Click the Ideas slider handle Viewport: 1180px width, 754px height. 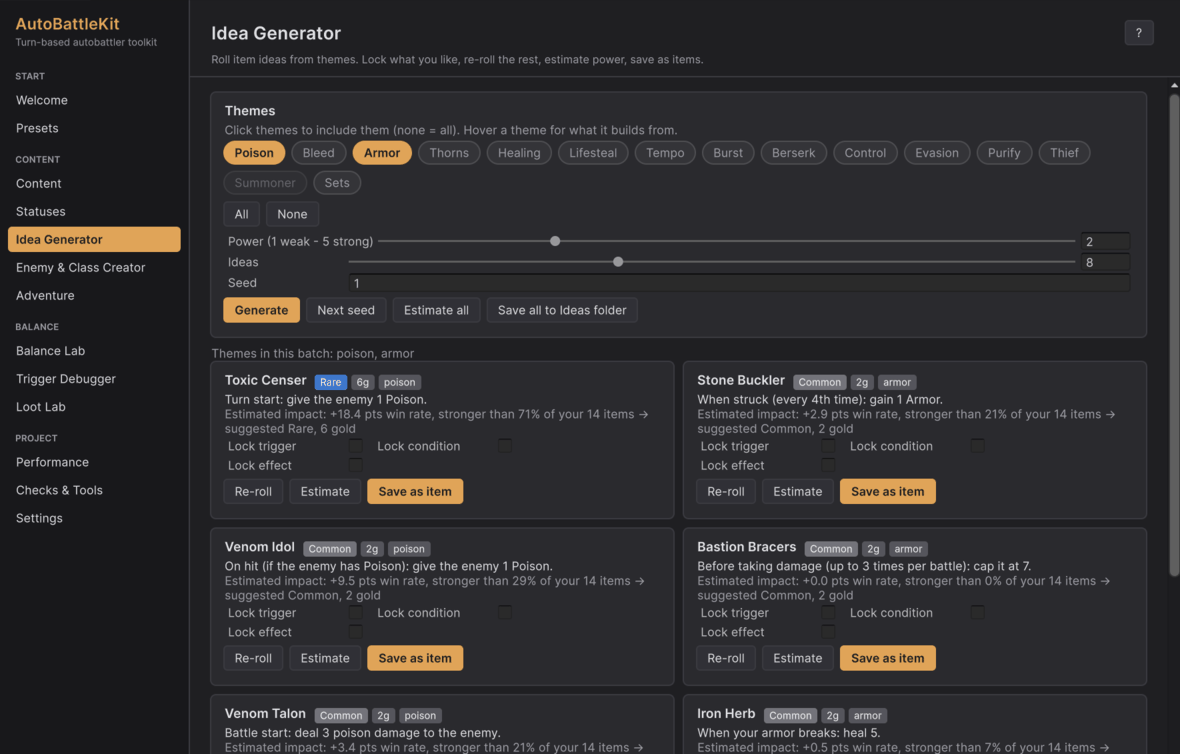618,262
